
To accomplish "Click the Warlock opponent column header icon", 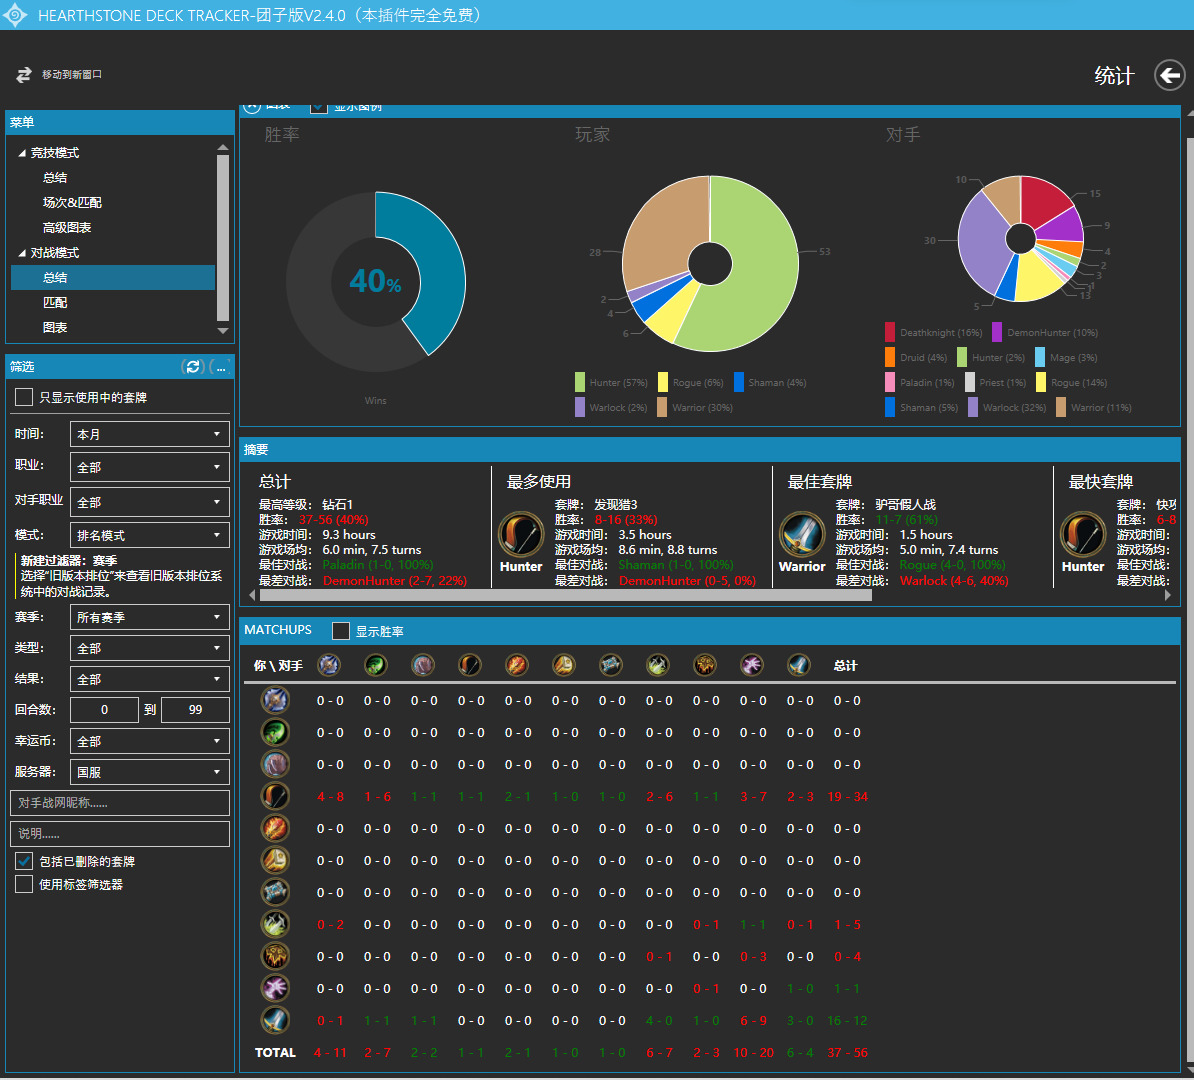I will 752,665.
